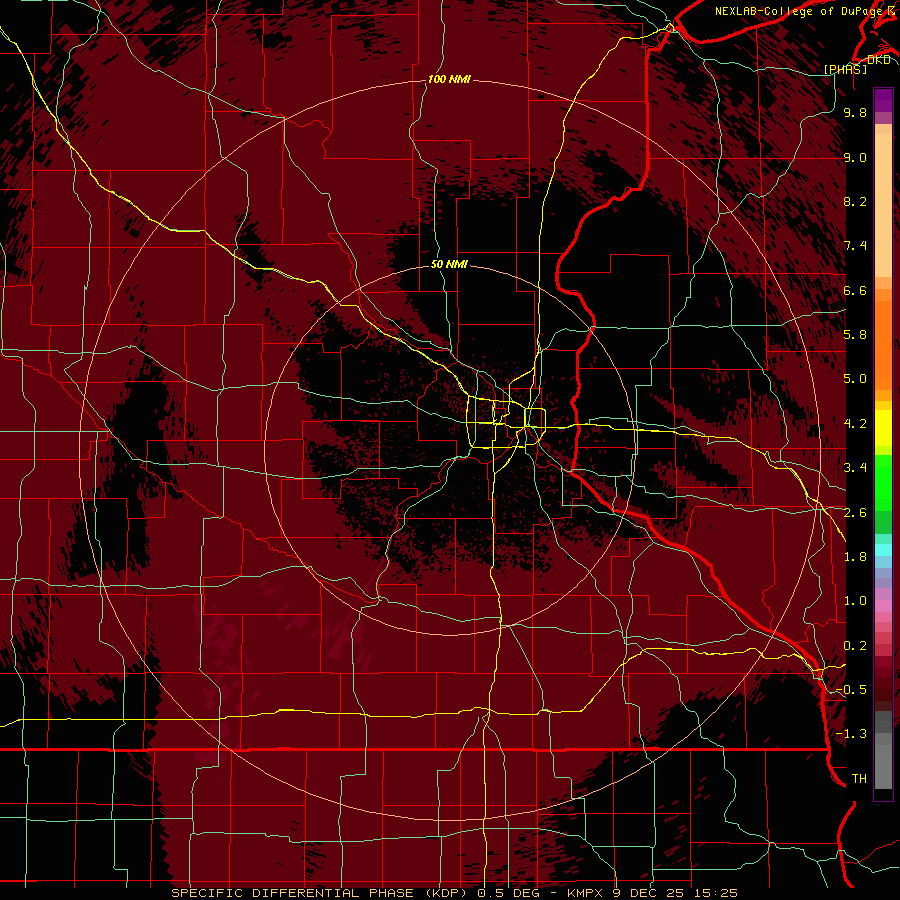This screenshot has height=900, width=900.
Task: Click the [PHAS] label above the color scale
Action: pyautogui.click(x=845, y=69)
